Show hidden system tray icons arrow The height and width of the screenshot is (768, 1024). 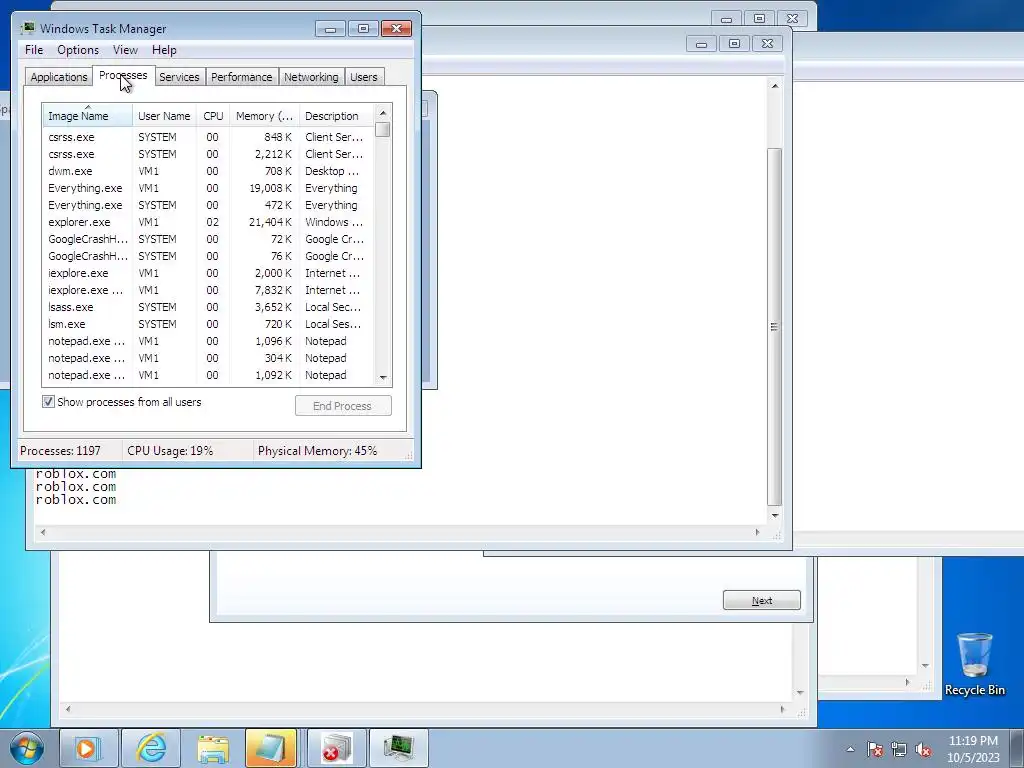[850, 749]
